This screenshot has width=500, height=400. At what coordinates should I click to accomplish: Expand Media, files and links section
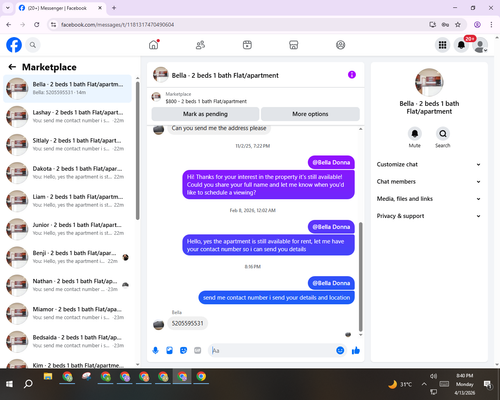429,199
